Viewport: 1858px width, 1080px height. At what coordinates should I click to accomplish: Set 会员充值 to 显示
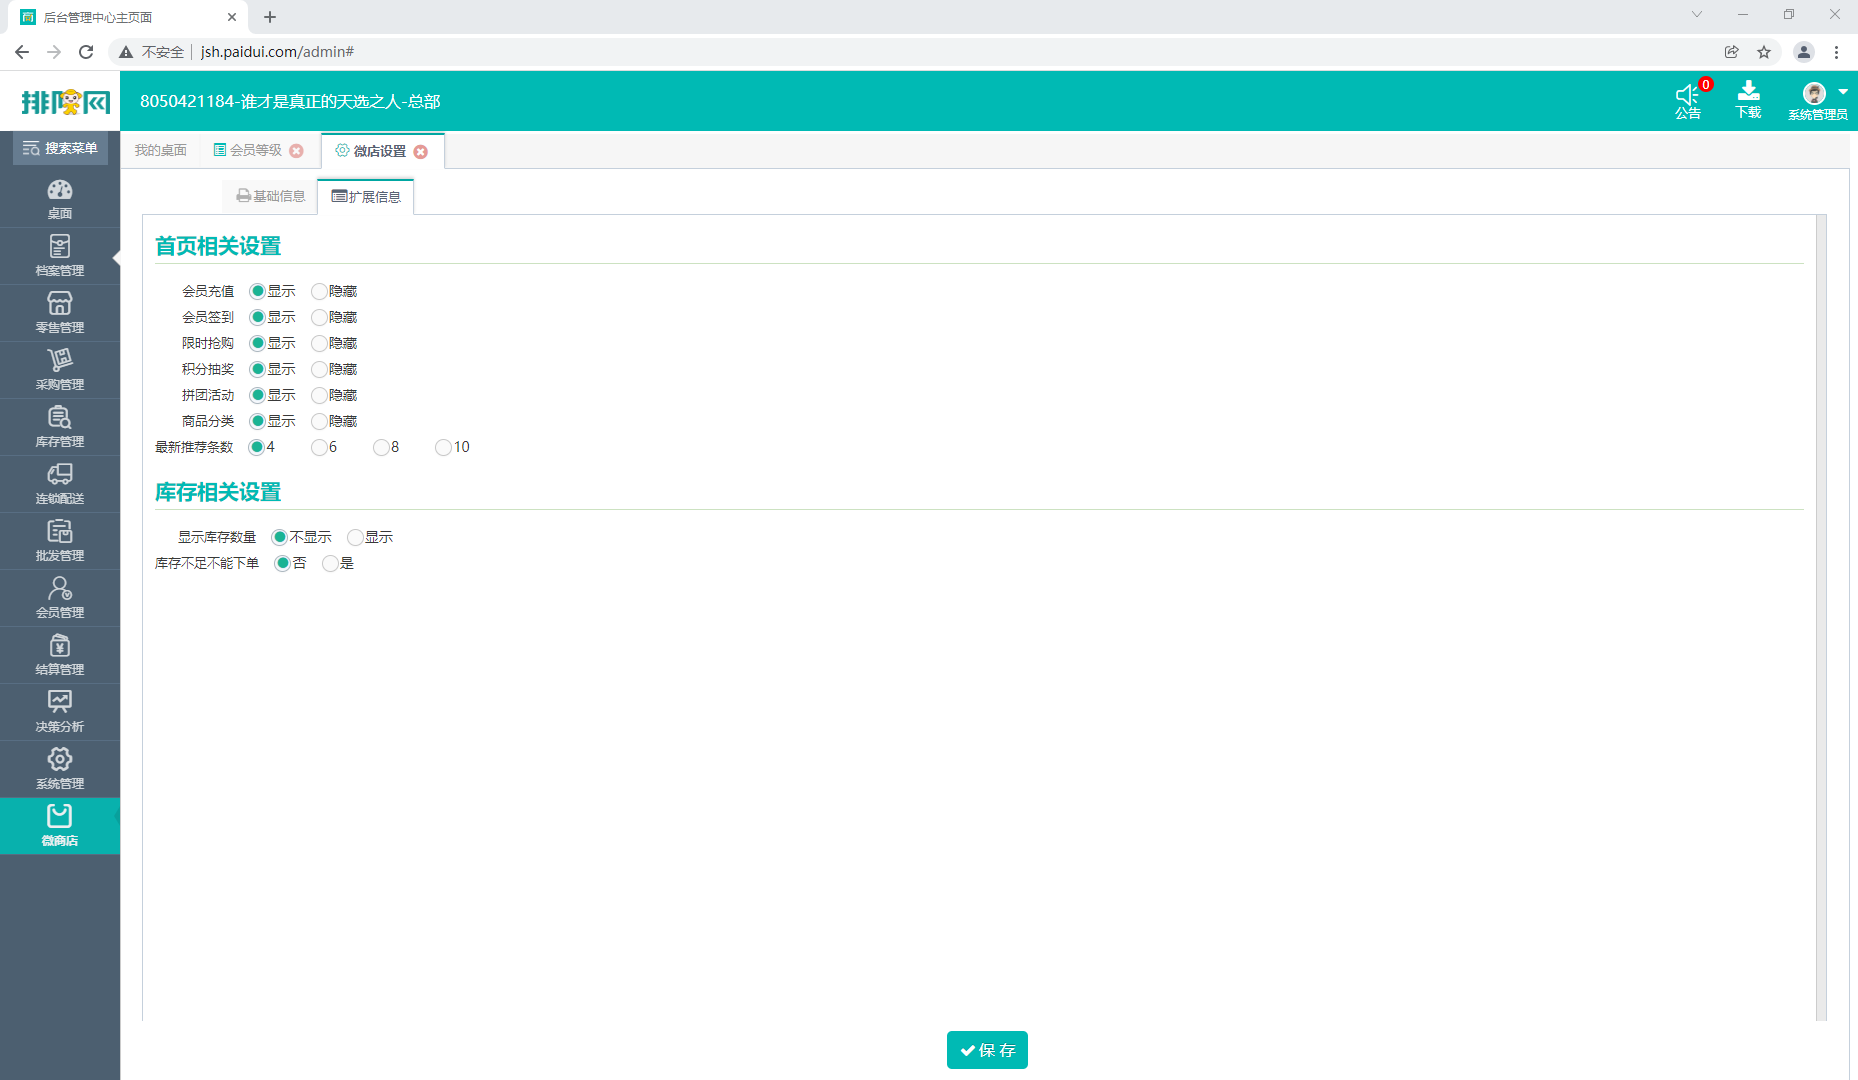pos(257,292)
